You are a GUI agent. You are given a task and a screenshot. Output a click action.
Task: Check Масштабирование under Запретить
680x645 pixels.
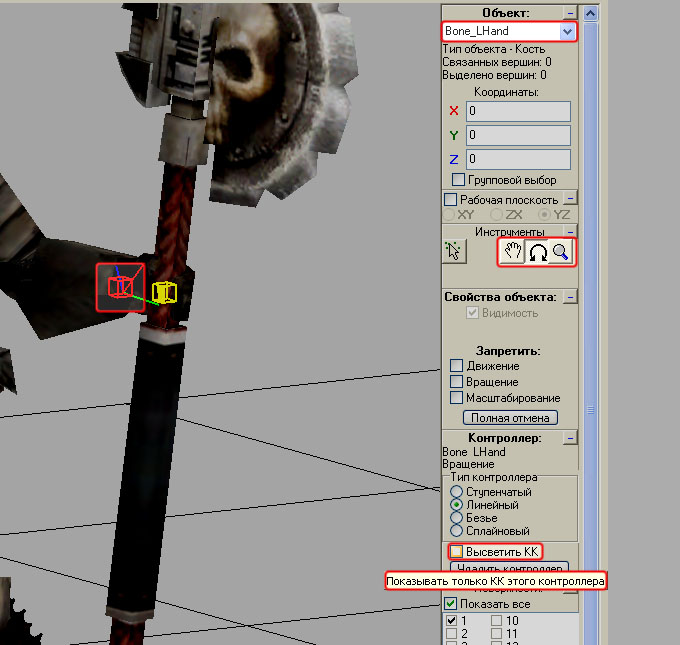[x=456, y=398]
